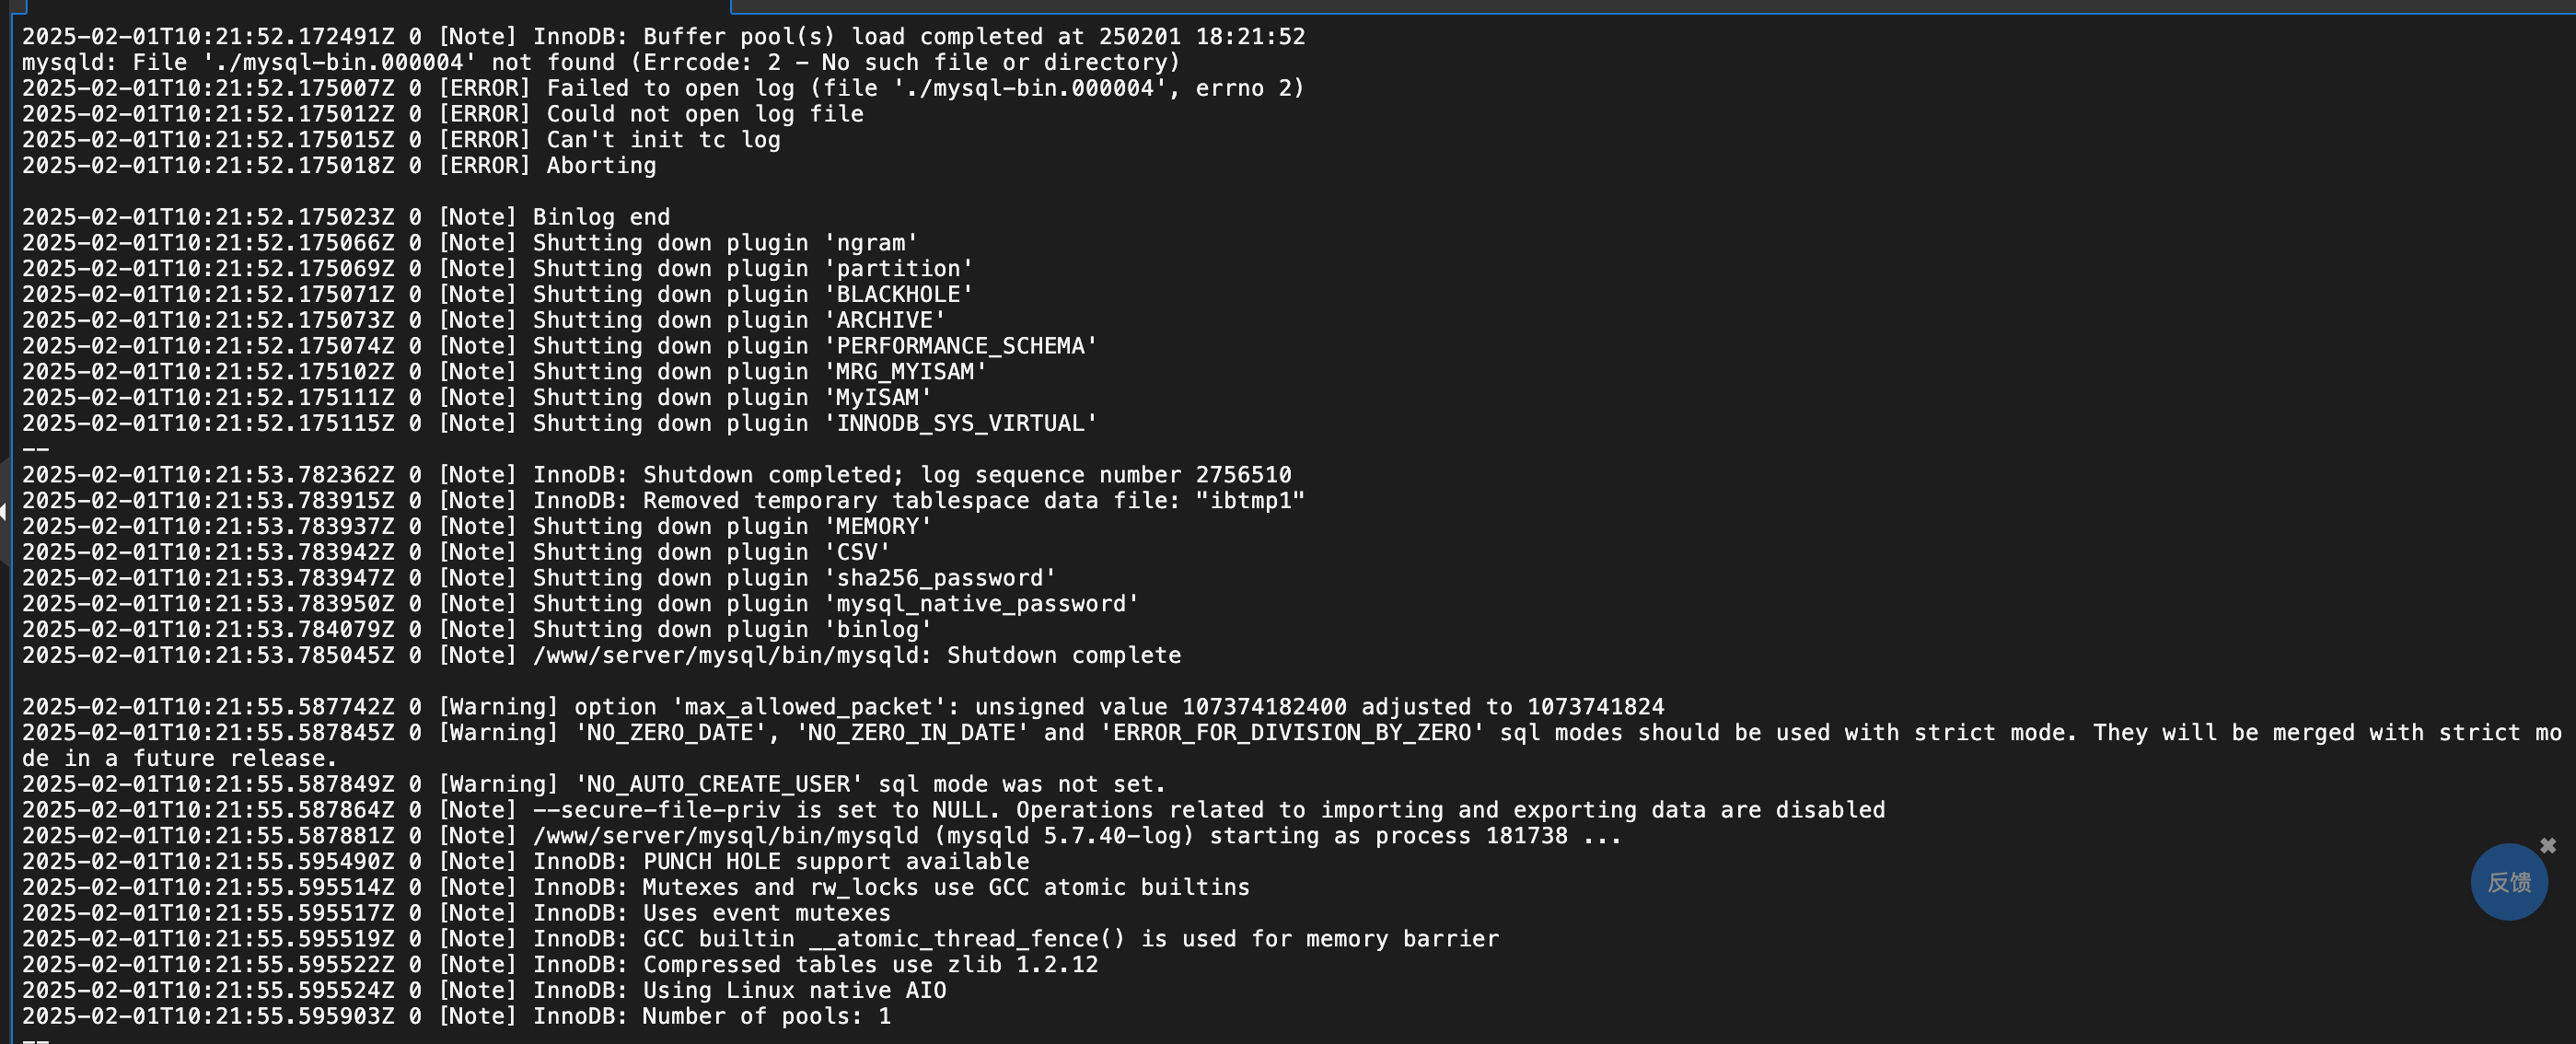This screenshot has width=2576, height=1044.
Task: Click the 'Failed to open log' error line
Action: 663,88
